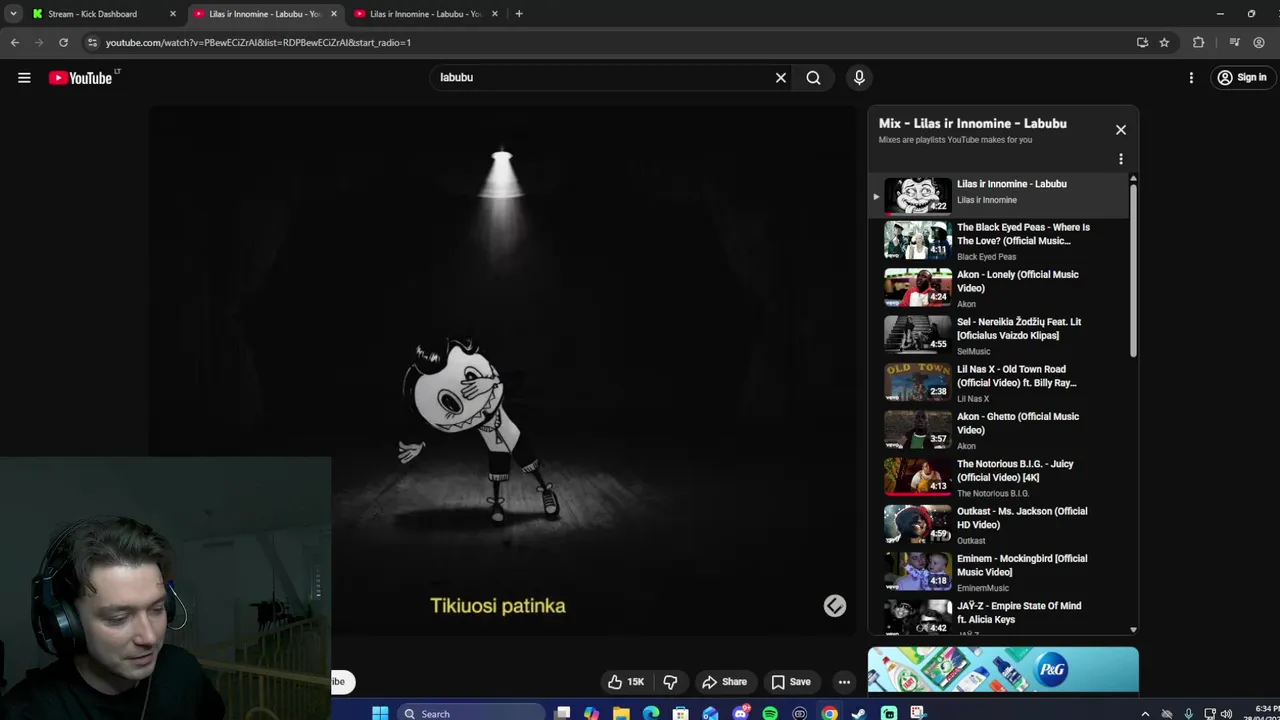Clear the labubu search query
The width and height of the screenshot is (1280, 720).
(781, 77)
